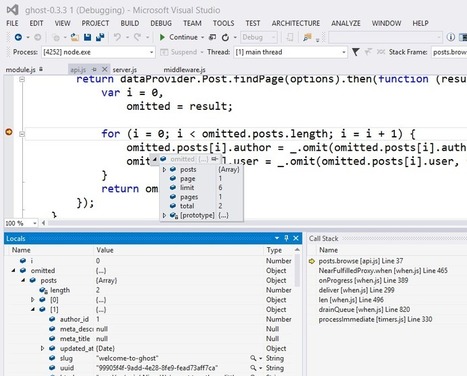
Task: Open the DEBUG menu
Action: 161,23
